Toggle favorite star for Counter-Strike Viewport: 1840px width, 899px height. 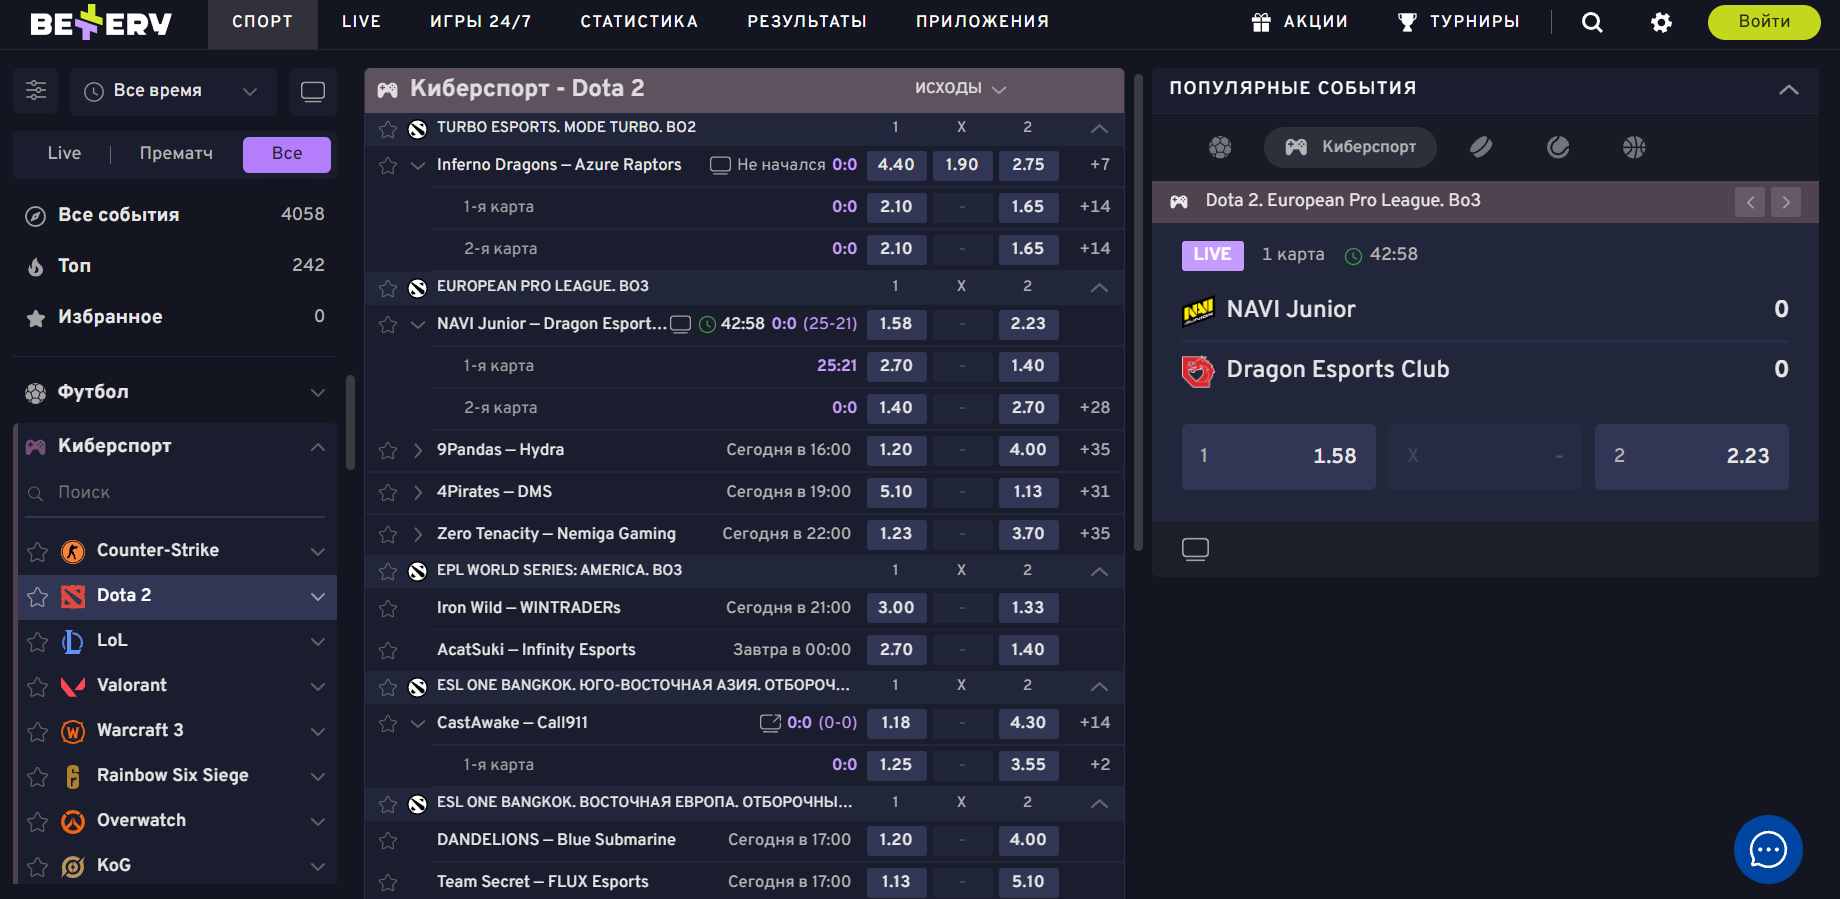pos(38,551)
